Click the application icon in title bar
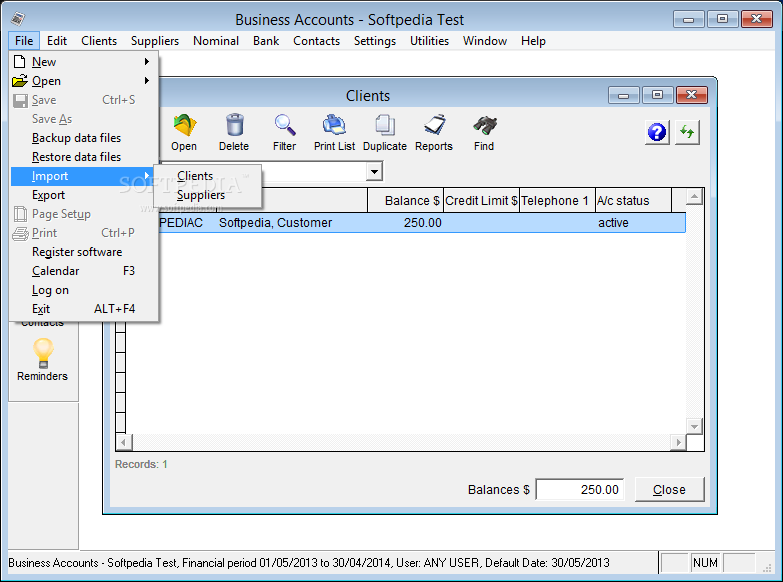The image size is (783, 582). pyautogui.click(x=18, y=19)
